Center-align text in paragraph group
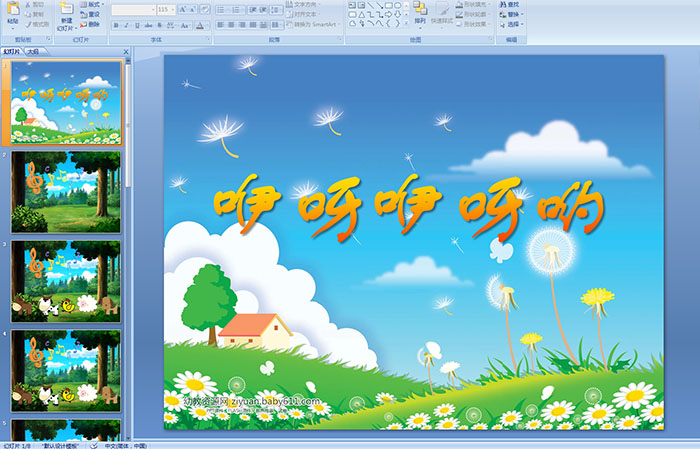 [x=231, y=25]
